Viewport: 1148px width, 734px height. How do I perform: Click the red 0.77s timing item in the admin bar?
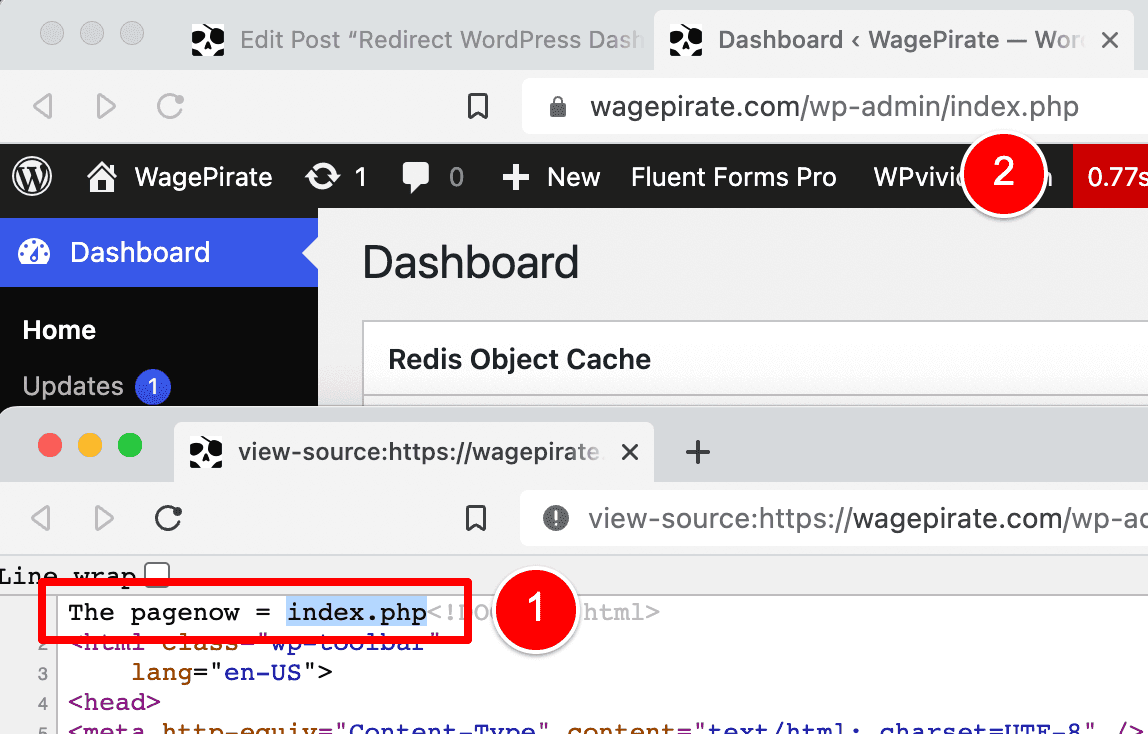(1111, 176)
